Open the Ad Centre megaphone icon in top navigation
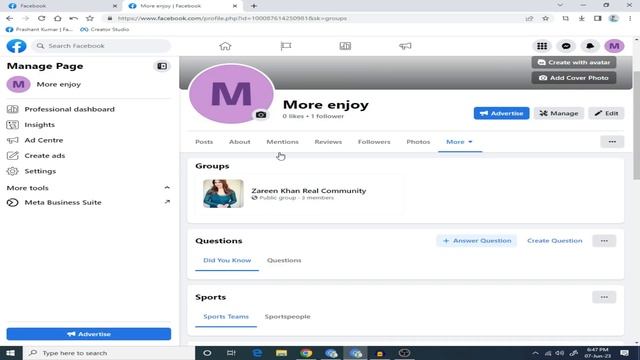 (405, 46)
